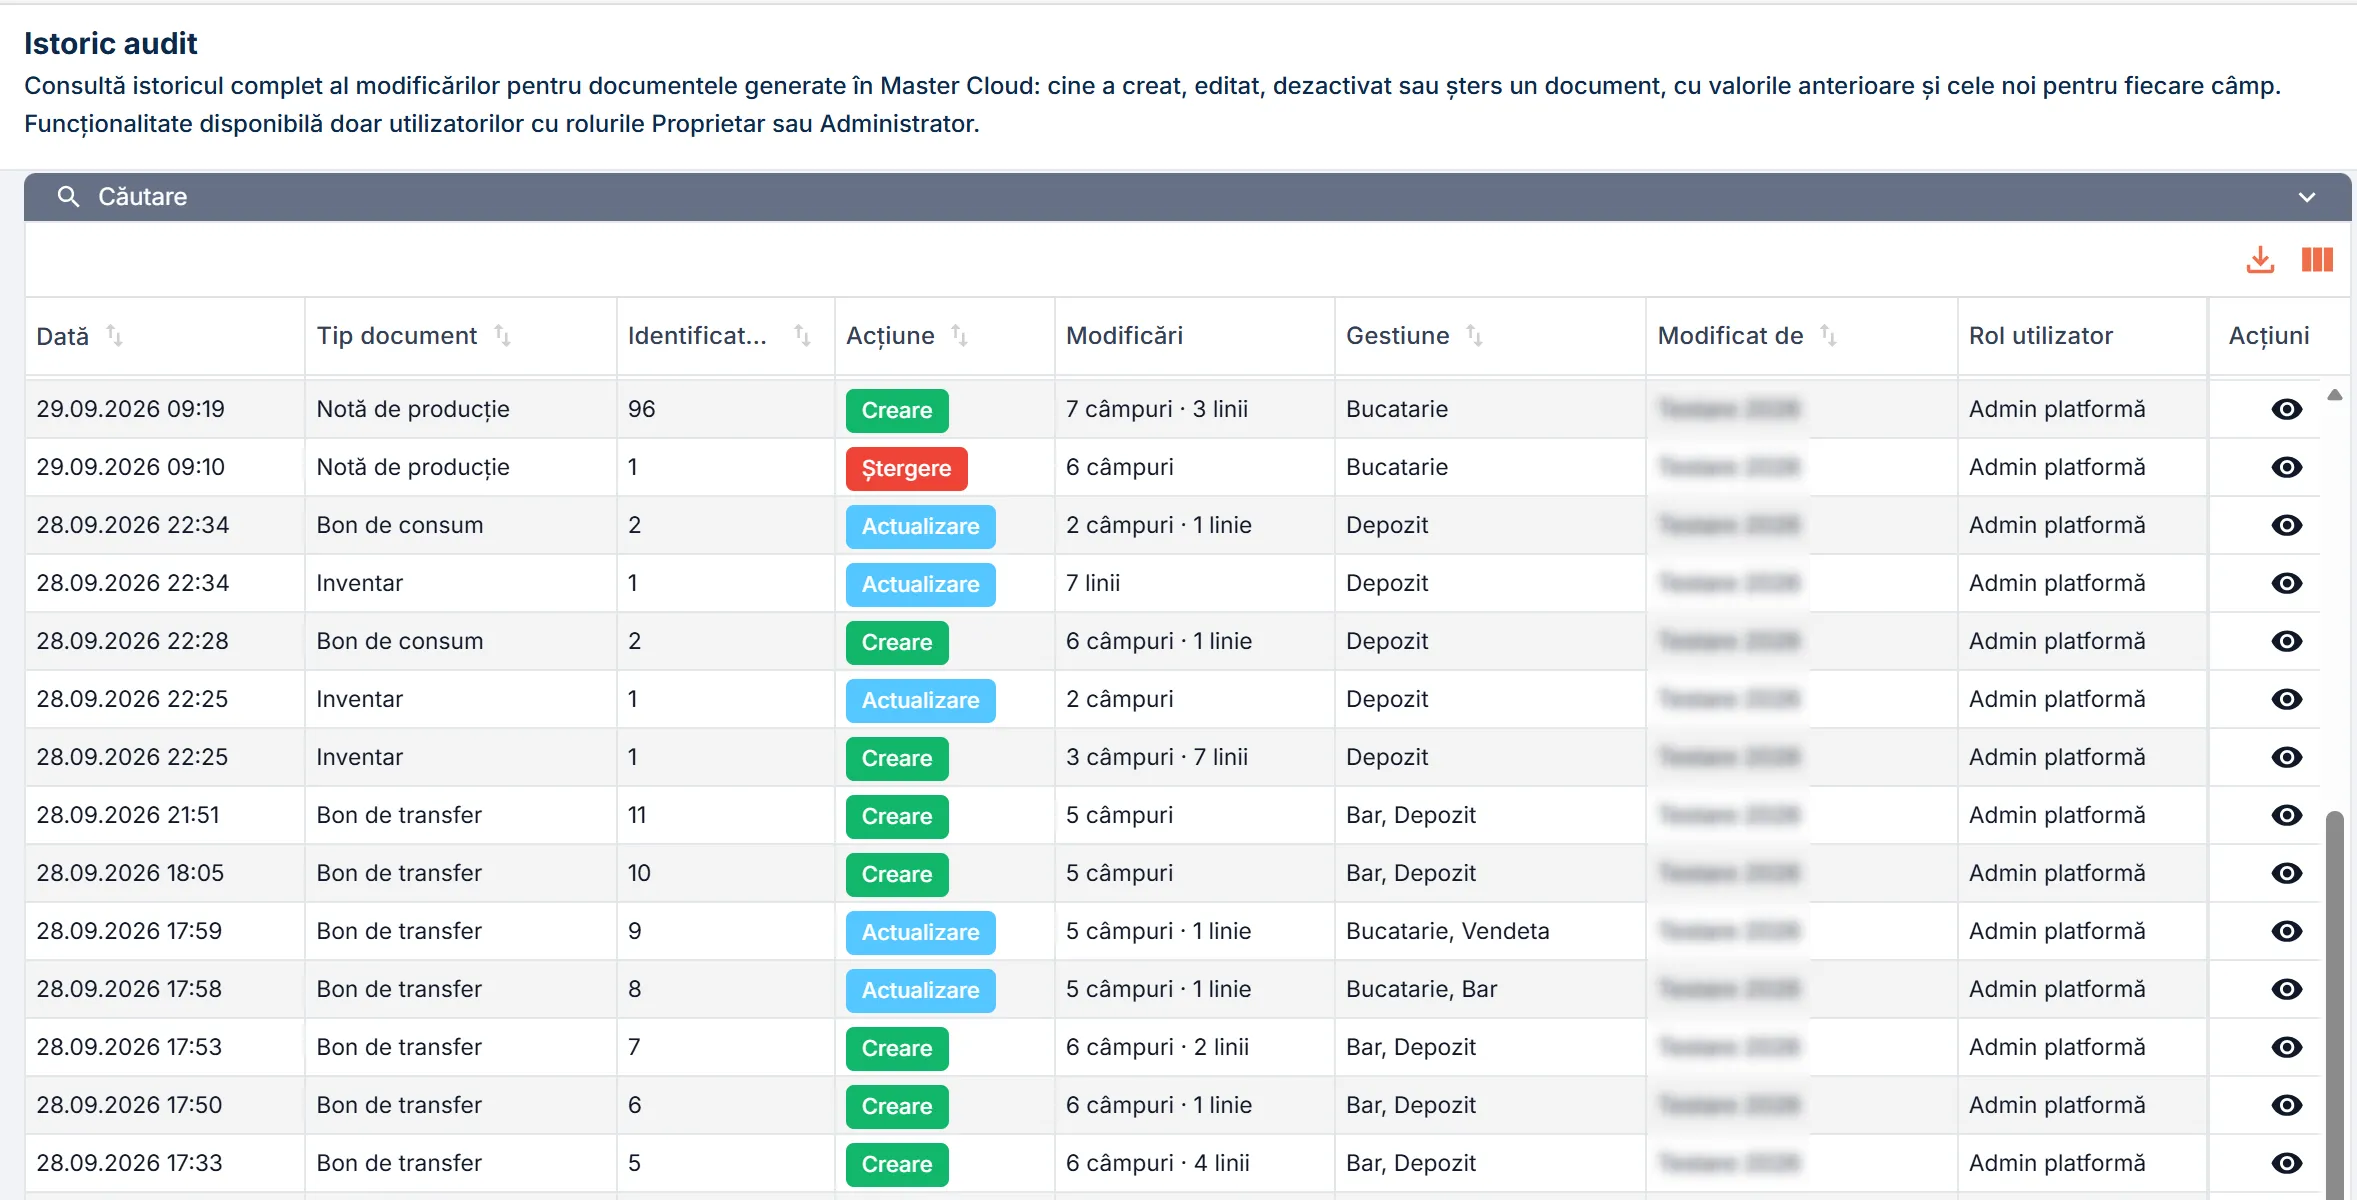Screen dimensions: 2357x1200
Task: Sort by the Acțiune column
Action: tap(959, 336)
